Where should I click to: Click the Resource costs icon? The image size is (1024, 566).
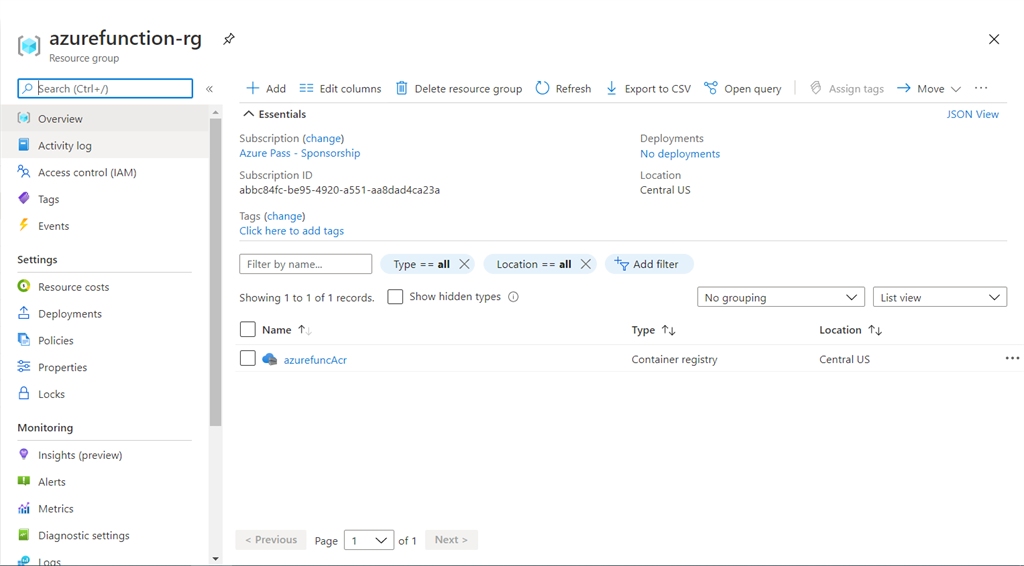click(24, 286)
